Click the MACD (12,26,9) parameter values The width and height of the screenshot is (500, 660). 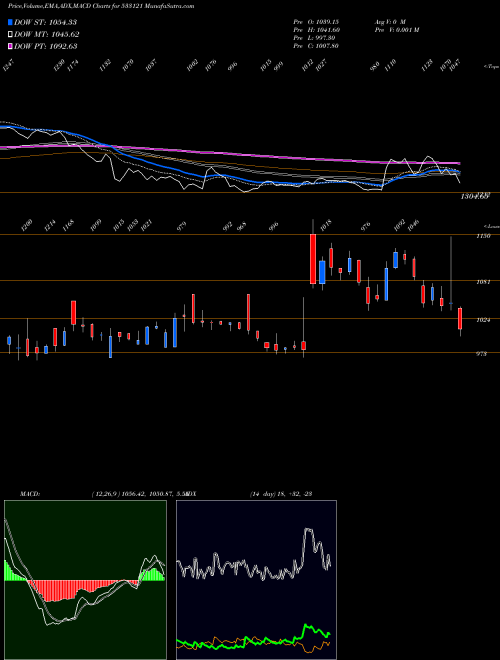138,493
